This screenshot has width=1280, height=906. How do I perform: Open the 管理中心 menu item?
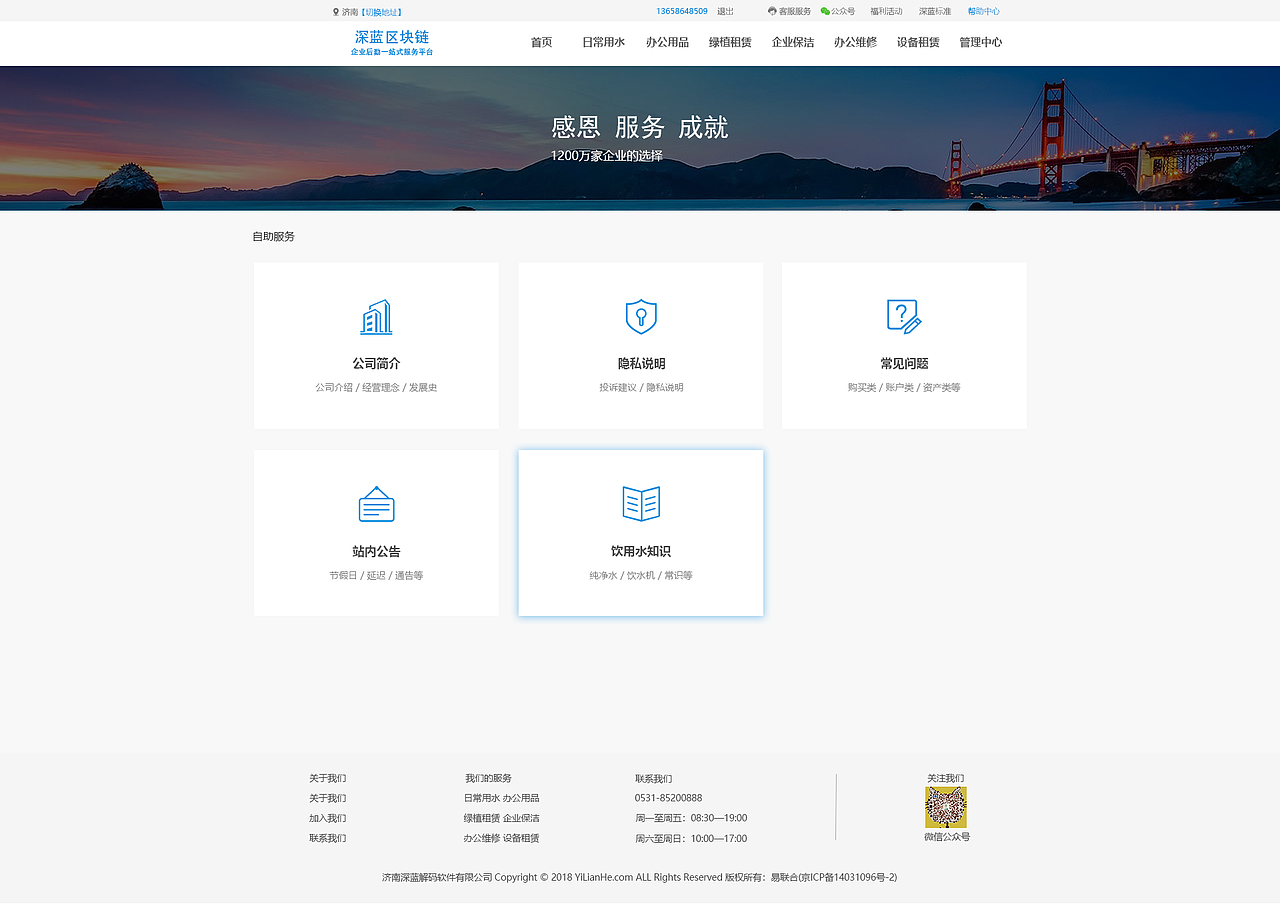[x=980, y=42]
